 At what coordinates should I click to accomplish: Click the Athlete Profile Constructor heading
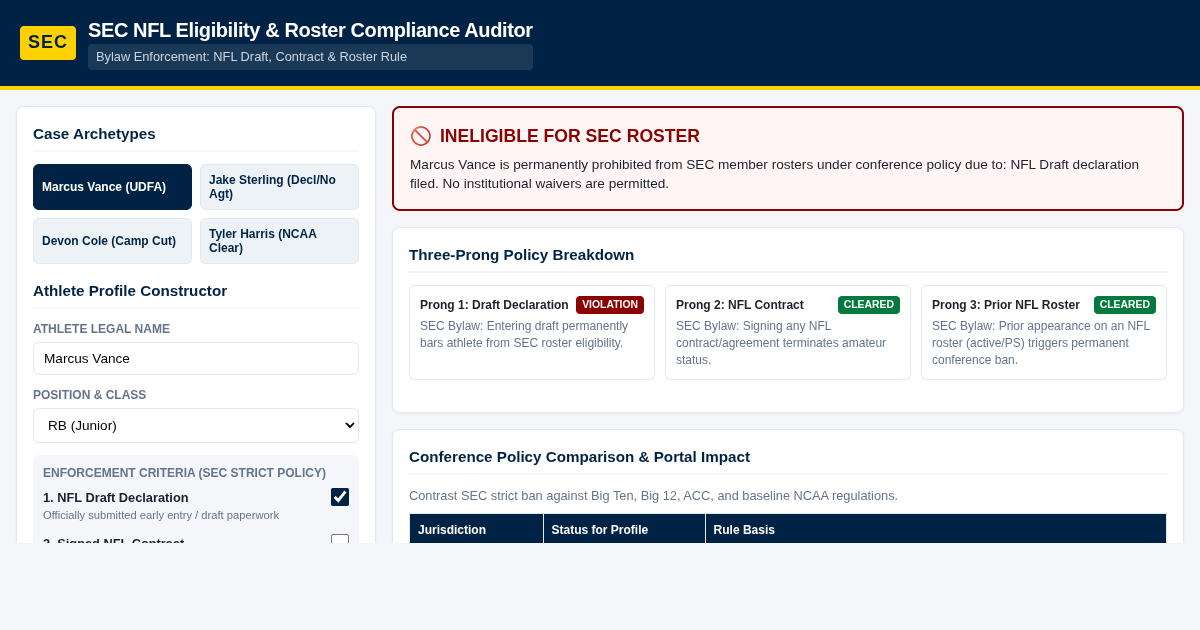click(130, 291)
